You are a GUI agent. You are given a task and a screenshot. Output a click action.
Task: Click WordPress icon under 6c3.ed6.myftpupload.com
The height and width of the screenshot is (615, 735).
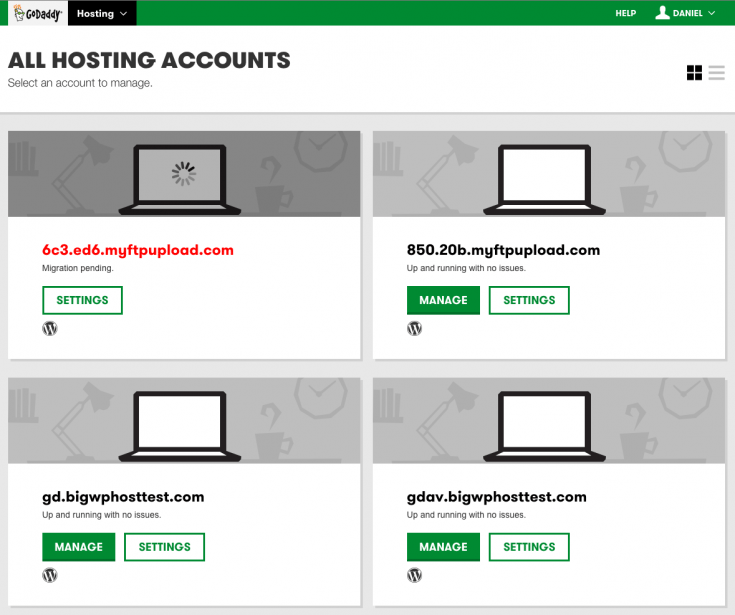(50, 329)
